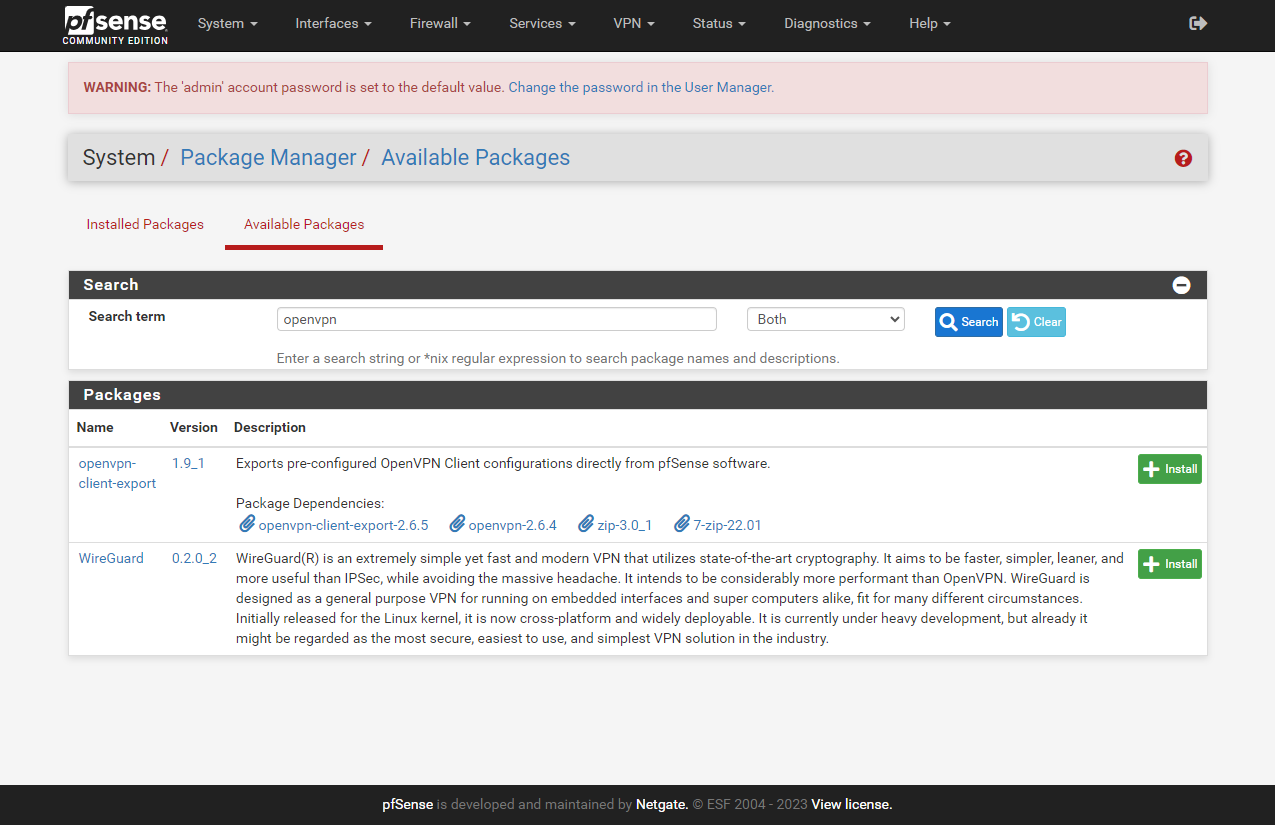Click inside the search term input field
This screenshot has height=825, width=1275.
click(496, 318)
